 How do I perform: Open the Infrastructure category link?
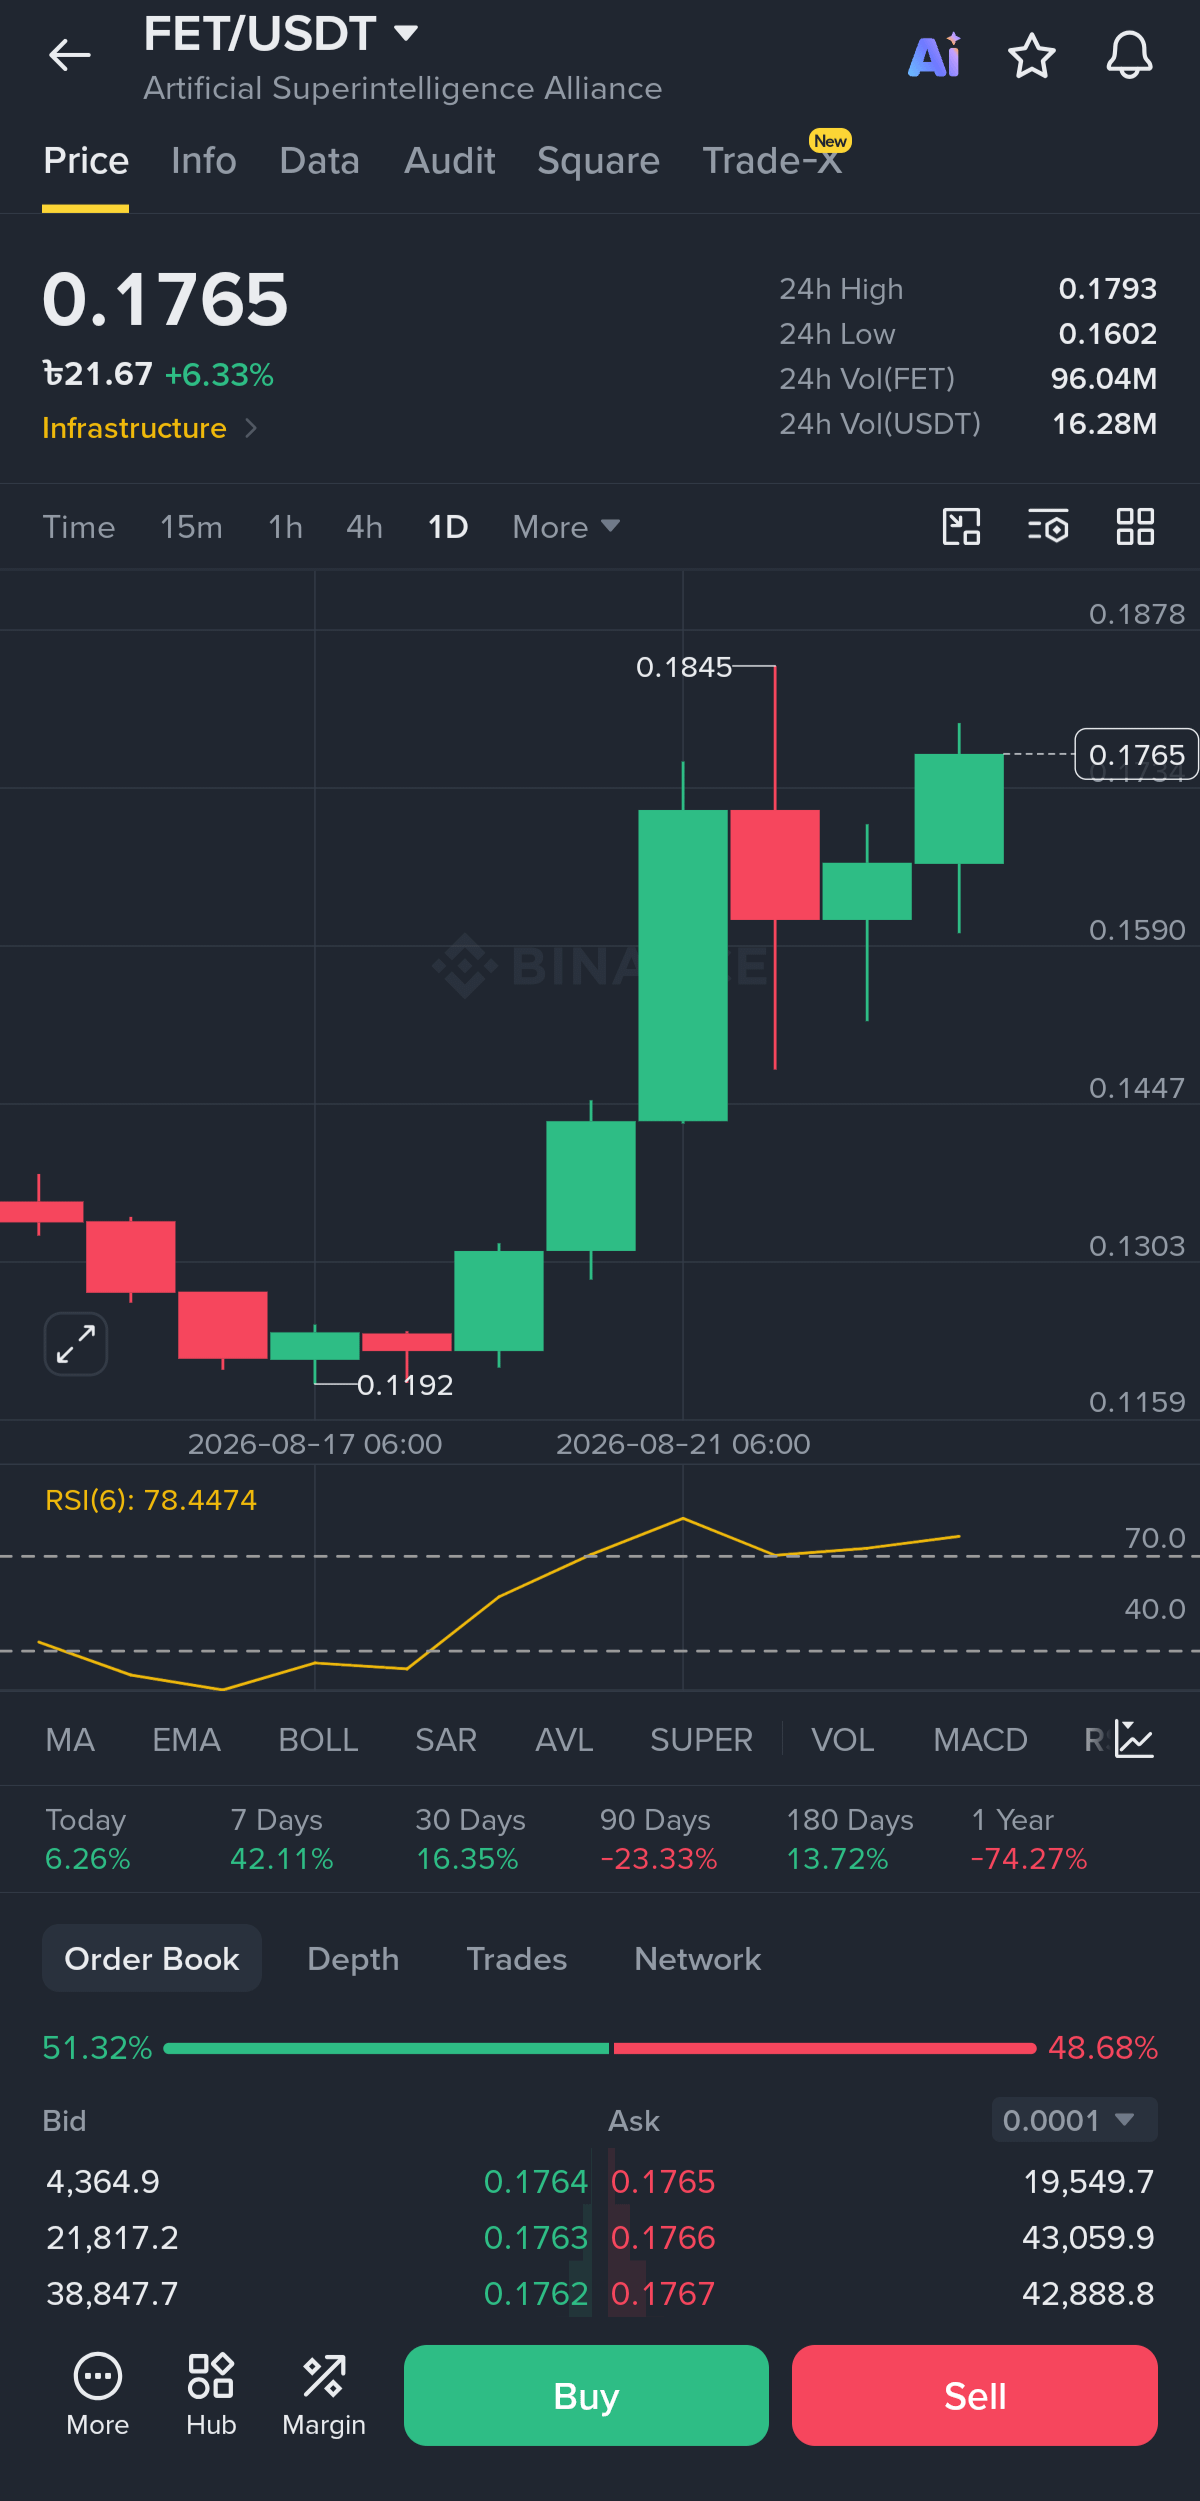pos(150,428)
